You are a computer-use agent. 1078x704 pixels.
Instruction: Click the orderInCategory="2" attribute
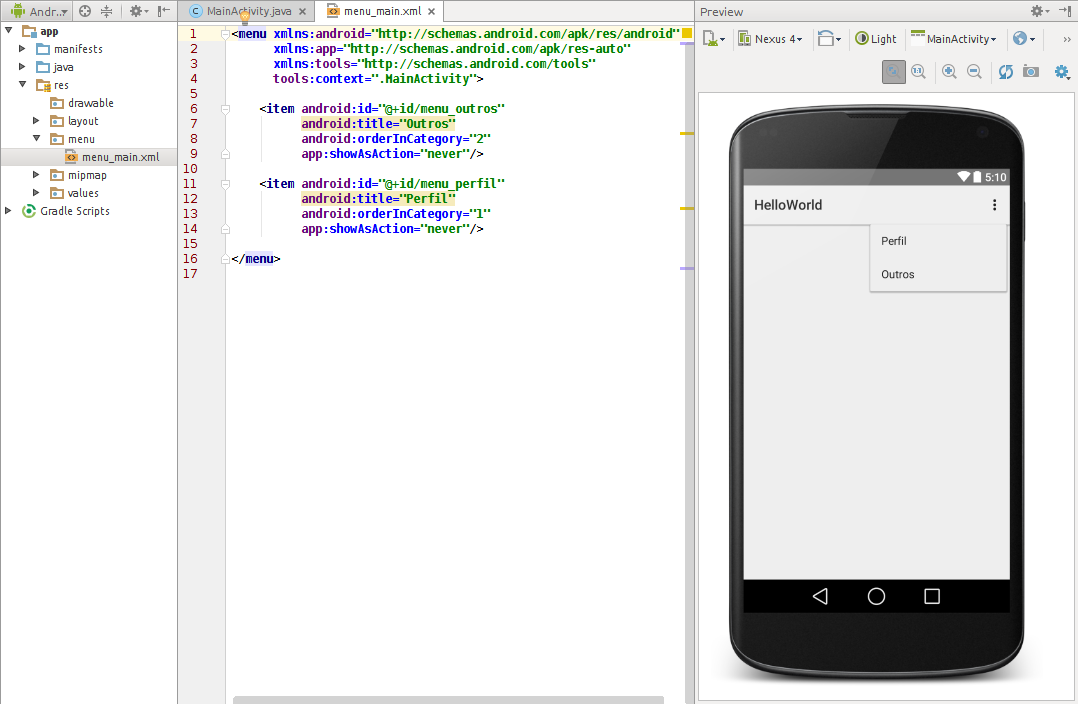[396, 139]
